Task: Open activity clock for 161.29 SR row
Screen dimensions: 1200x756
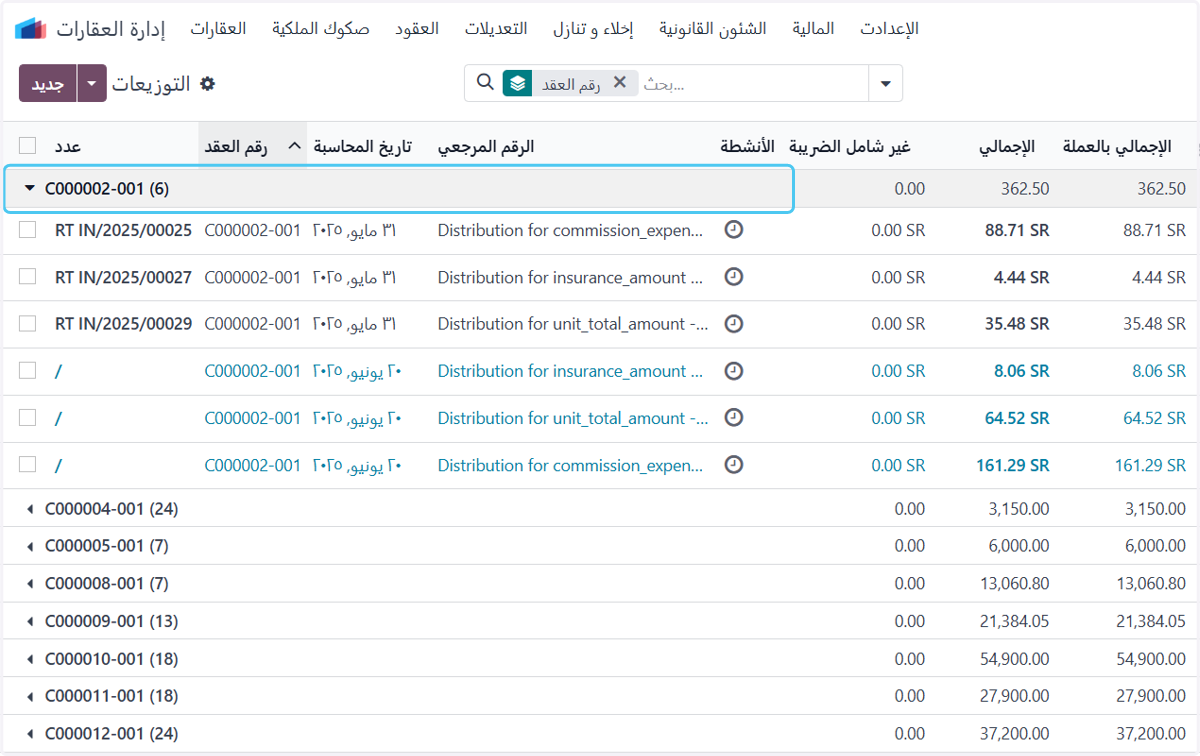Action: 734,465
